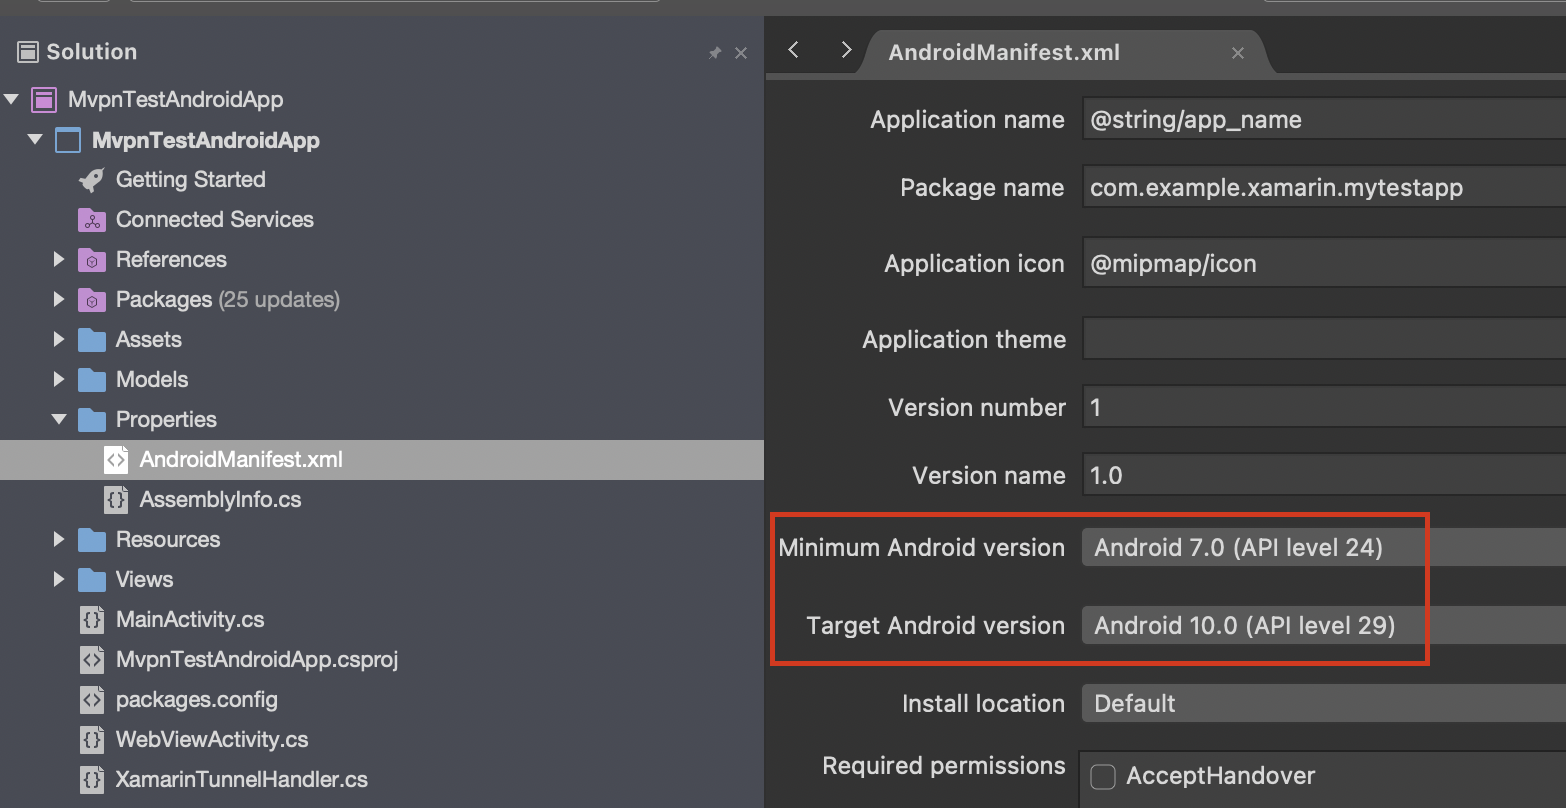Image resolution: width=1566 pixels, height=808 pixels.
Task: Click the References folder icon
Action: [91, 260]
